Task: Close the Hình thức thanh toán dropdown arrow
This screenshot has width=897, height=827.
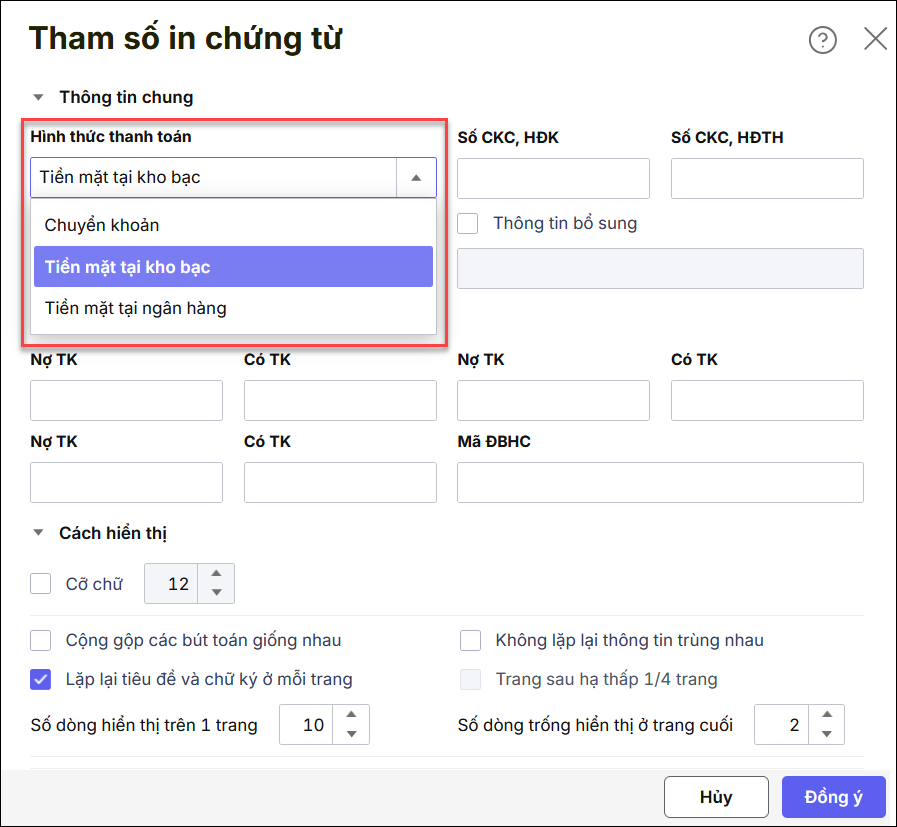Action: (416, 178)
